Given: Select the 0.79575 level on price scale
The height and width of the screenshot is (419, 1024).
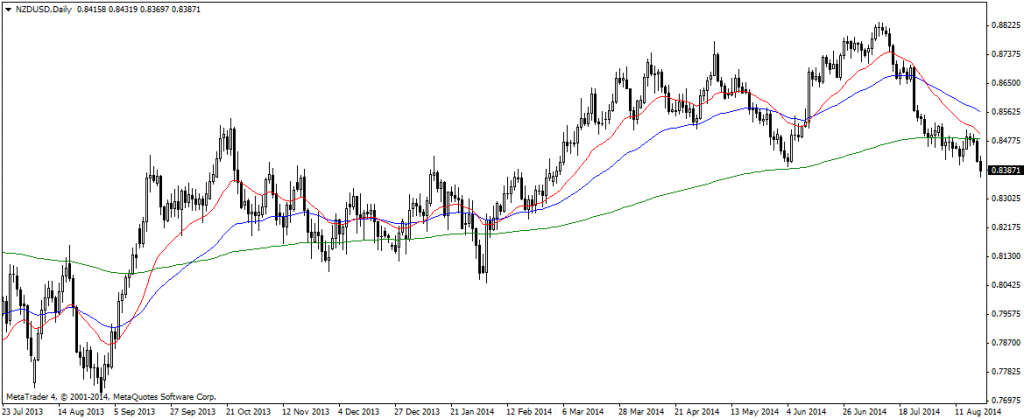Looking at the screenshot, I should coord(1004,314).
